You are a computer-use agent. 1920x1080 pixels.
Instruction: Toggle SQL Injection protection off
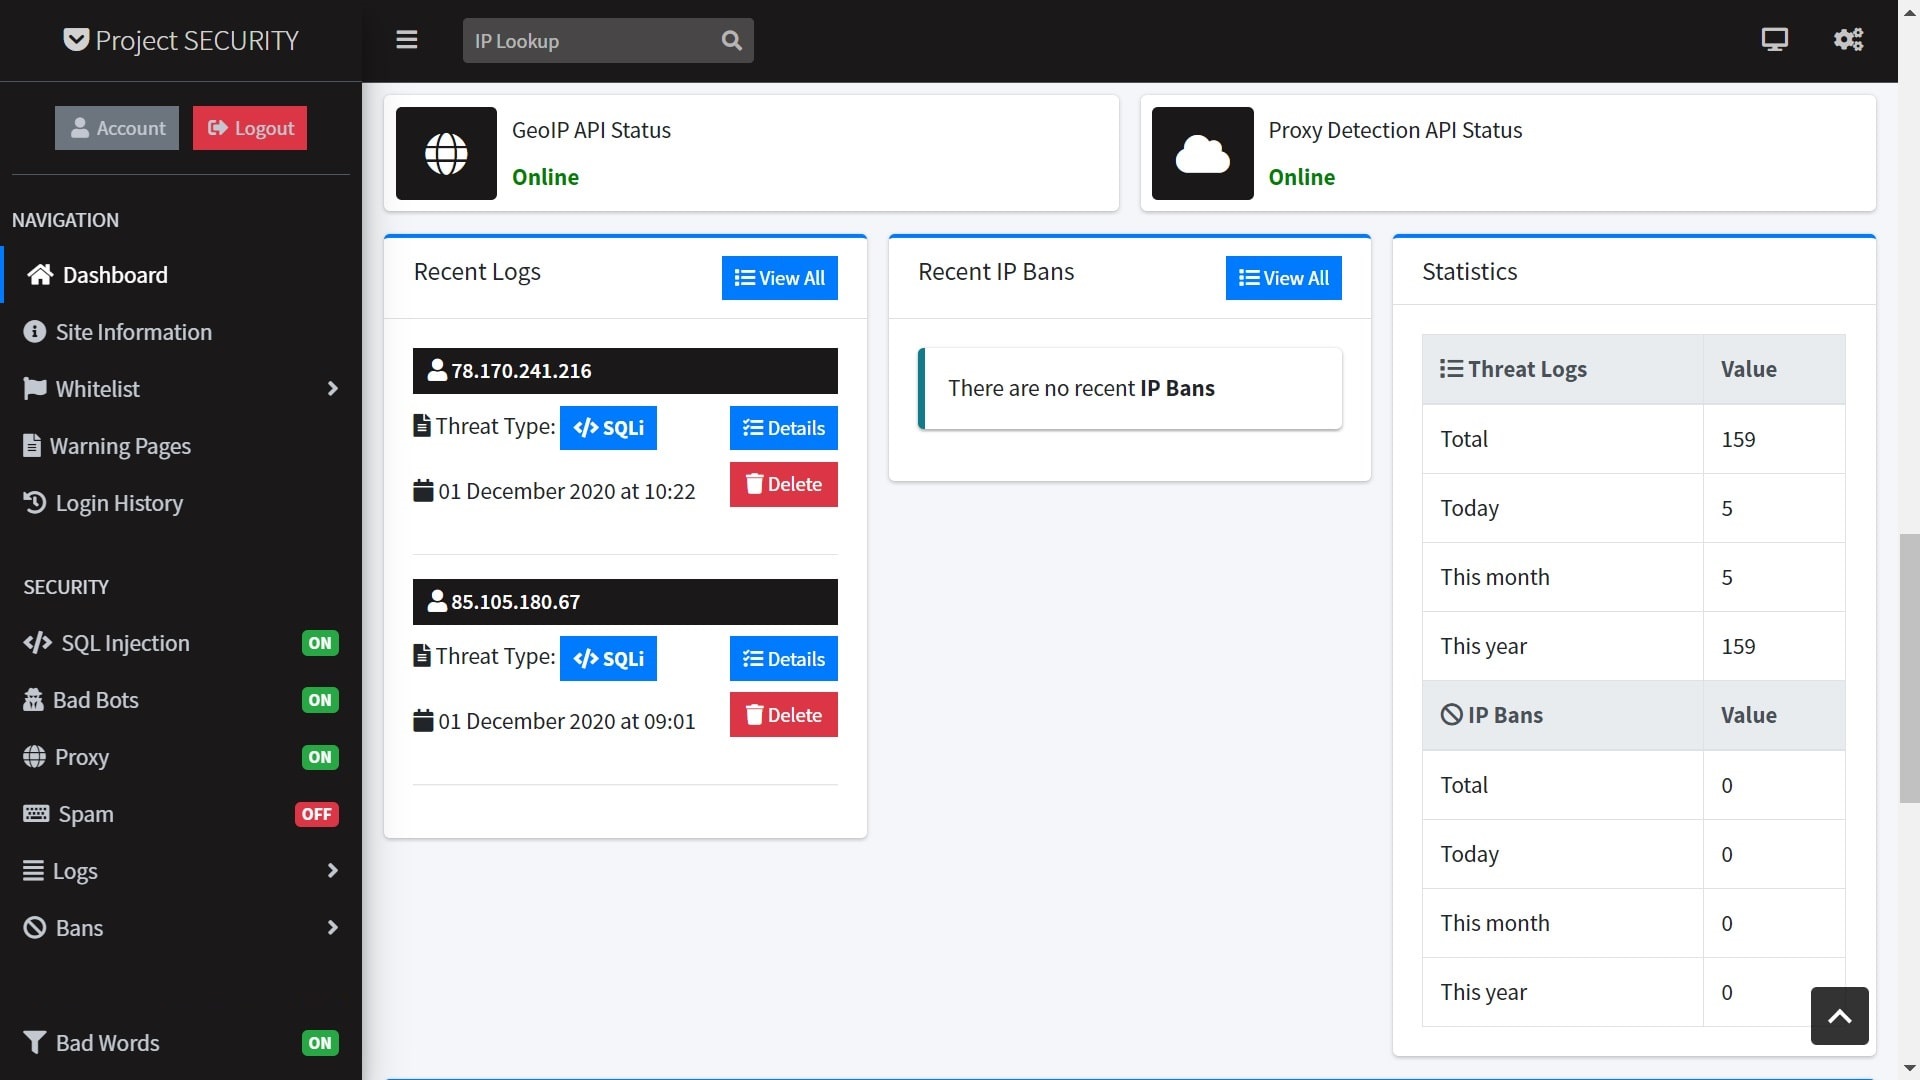pos(319,643)
